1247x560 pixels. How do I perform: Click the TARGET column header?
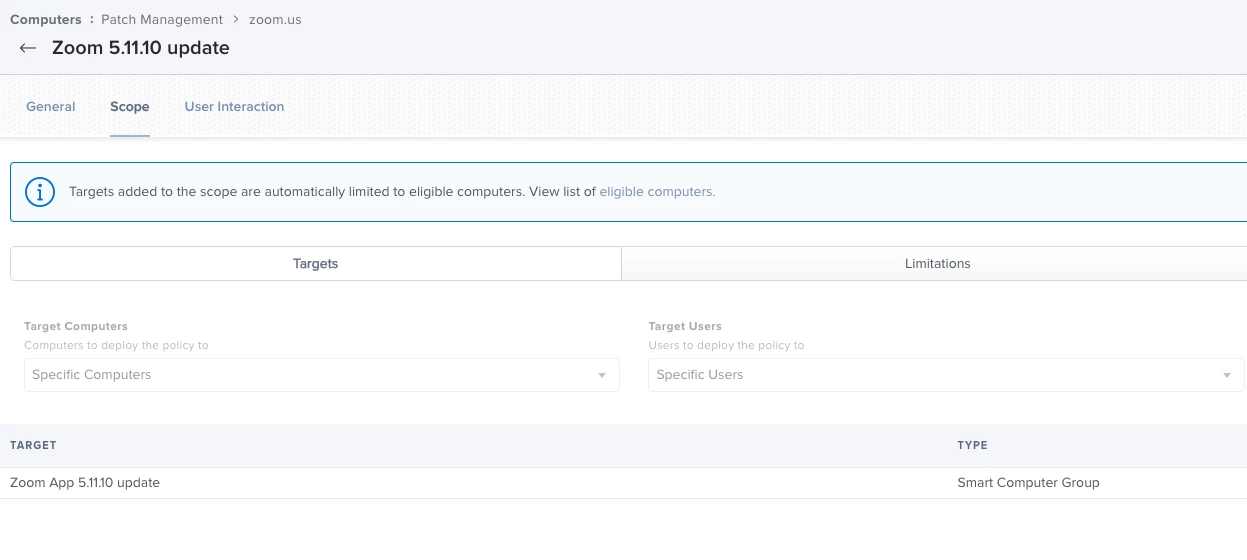point(33,445)
